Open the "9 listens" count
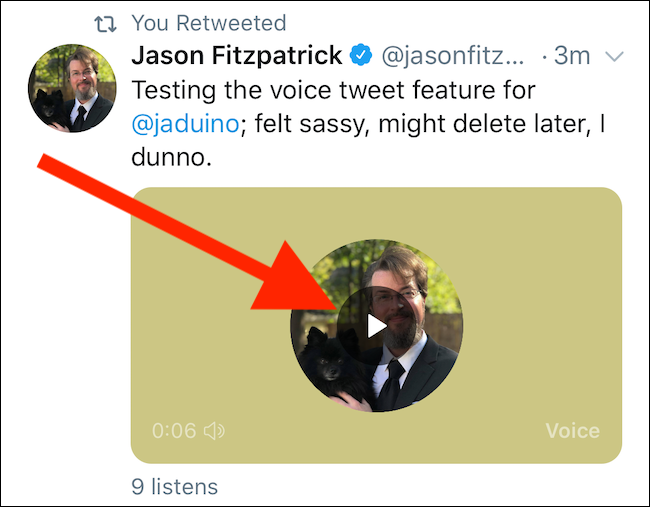The height and width of the screenshot is (507, 650). [x=174, y=487]
